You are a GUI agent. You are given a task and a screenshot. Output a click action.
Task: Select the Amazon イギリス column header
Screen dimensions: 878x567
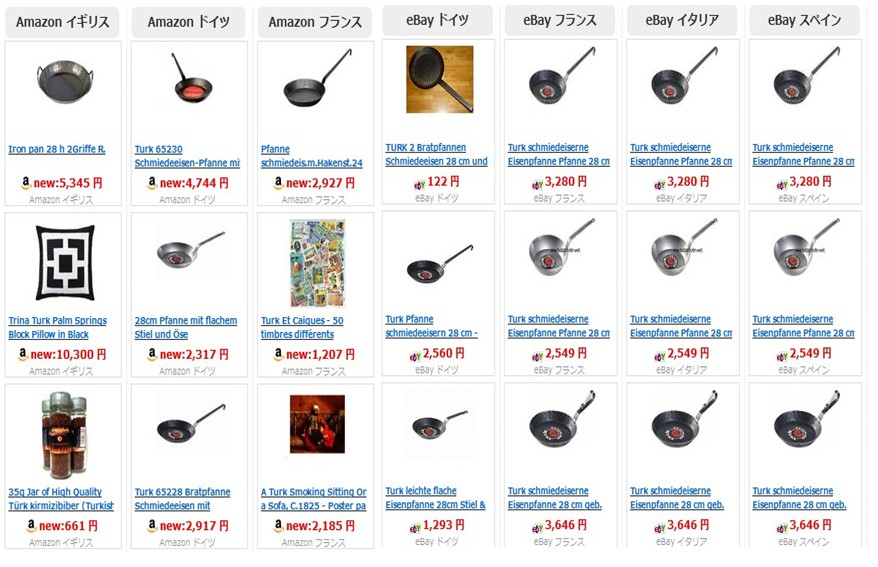pyautogui.click(x=62, y=22)
